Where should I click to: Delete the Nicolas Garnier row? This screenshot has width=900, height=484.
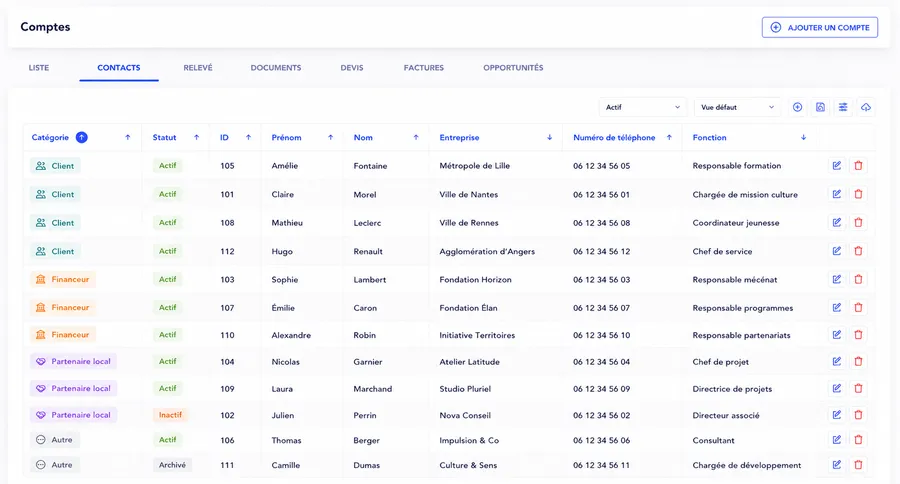858,361
